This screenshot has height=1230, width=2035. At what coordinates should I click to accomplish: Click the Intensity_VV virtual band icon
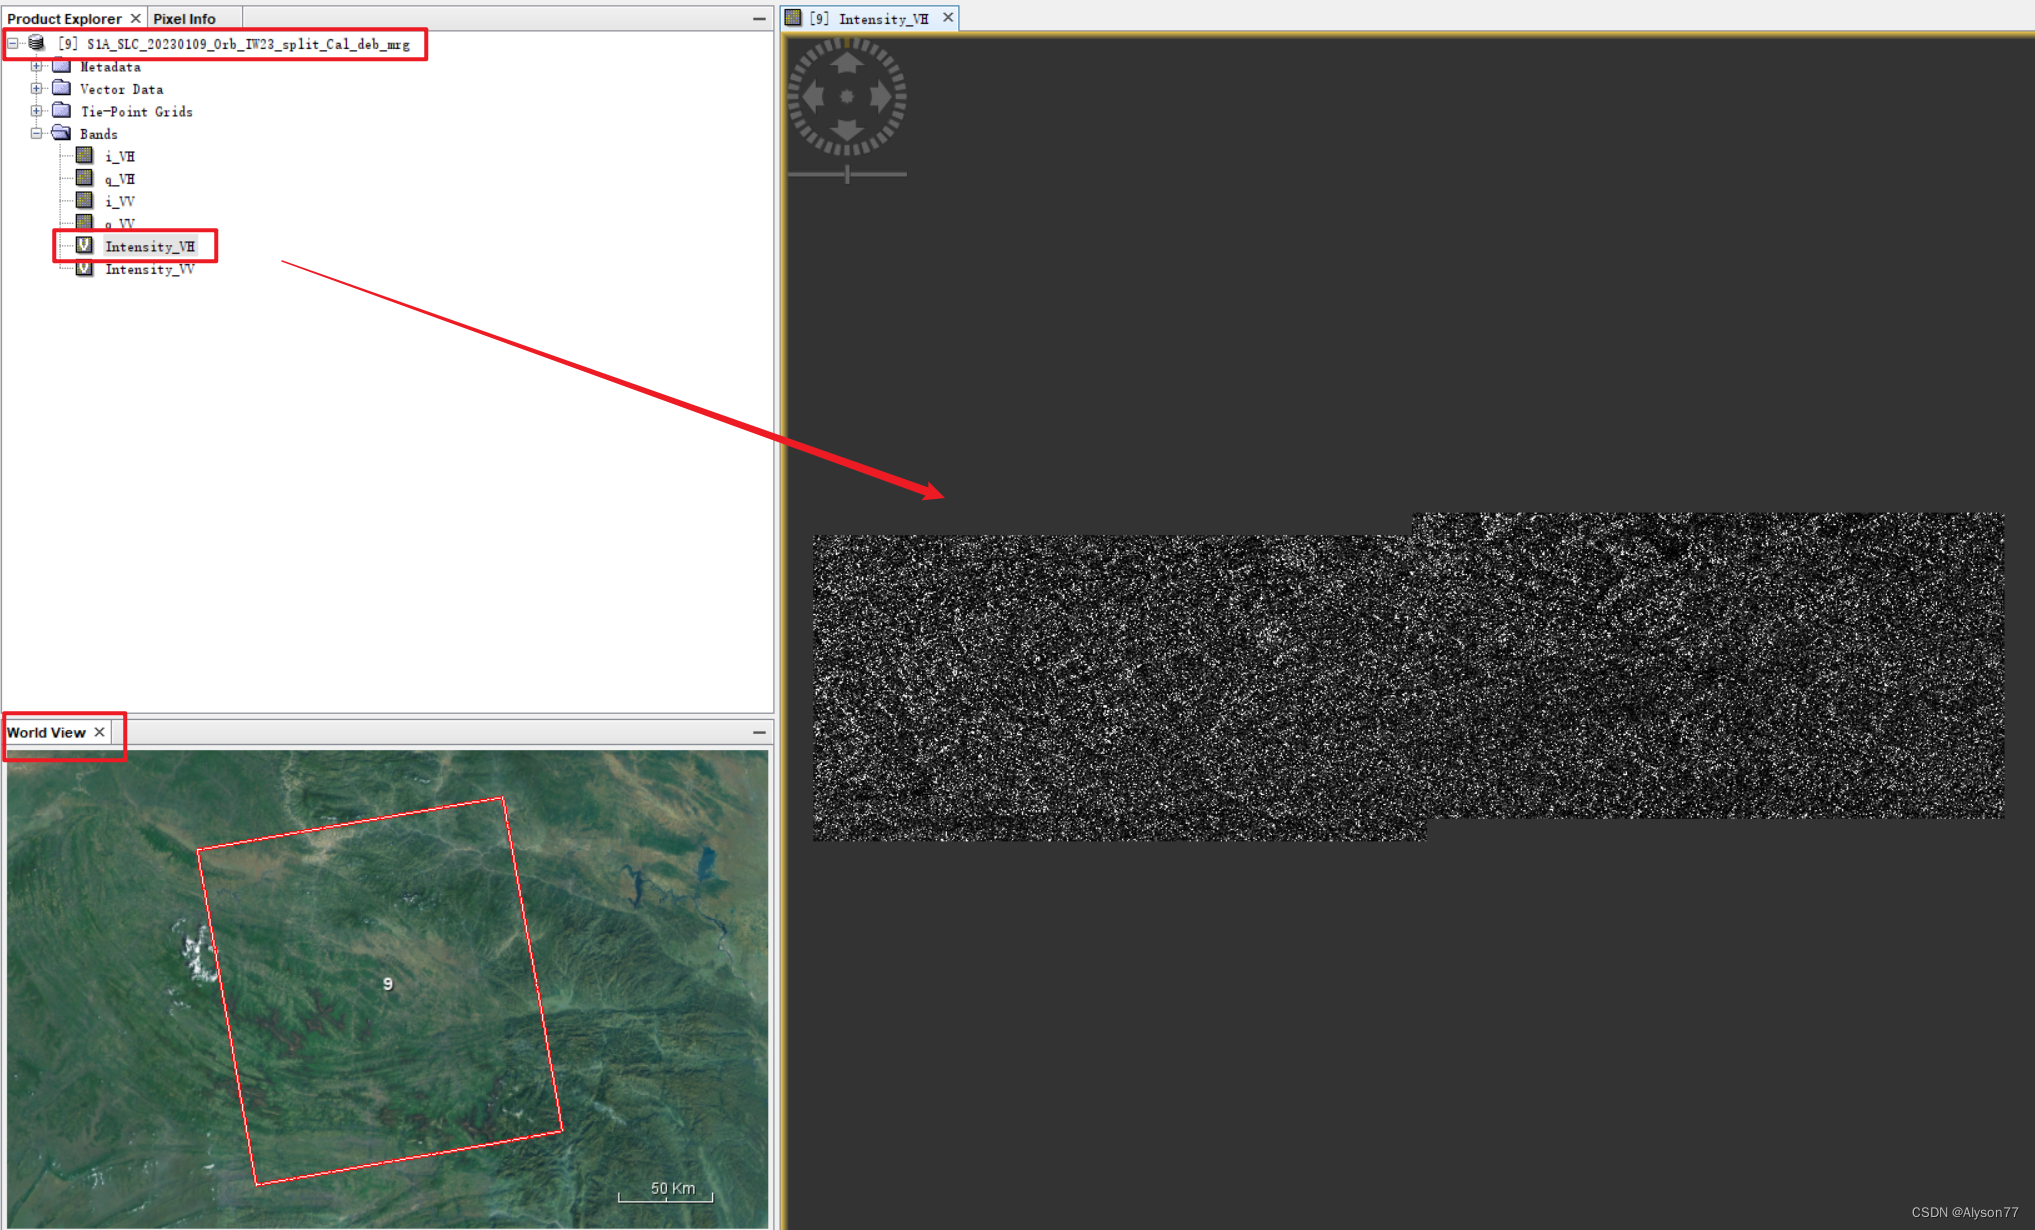85,269
